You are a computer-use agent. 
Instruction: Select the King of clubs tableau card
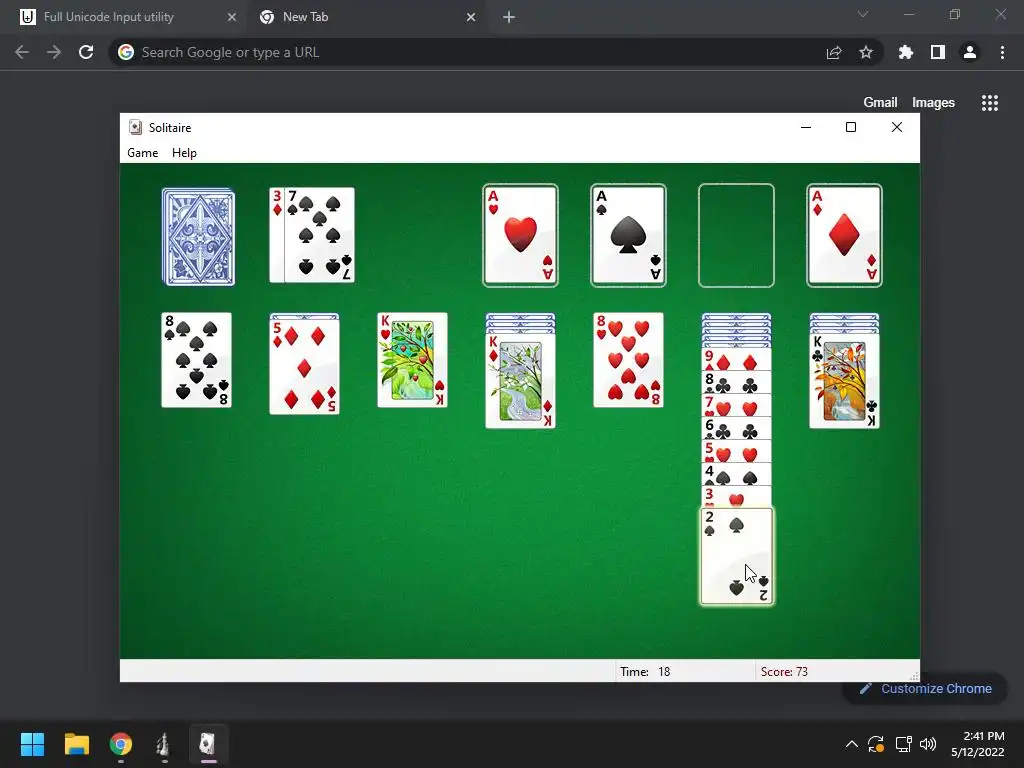click(x=844, y=381)
